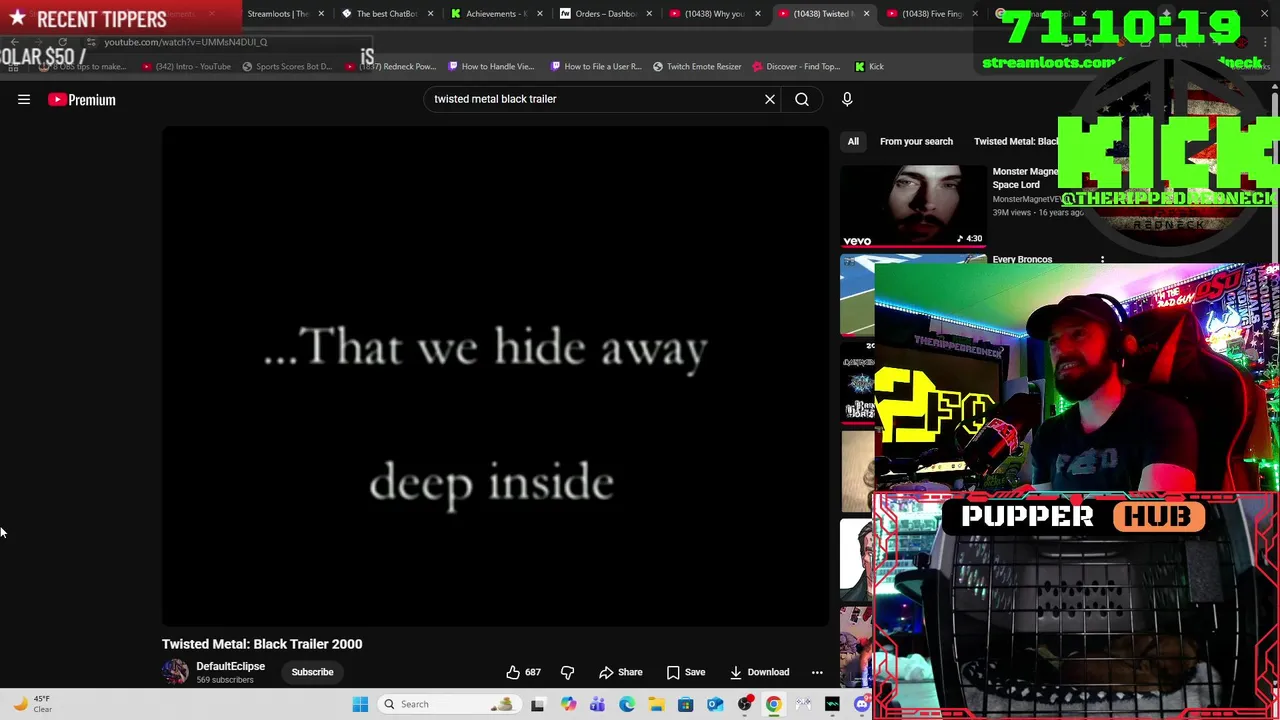Screen dimensions: 1280x720
Task: Subscribe to DefaultEclipse channel
Action: click(x=312, y=672)
